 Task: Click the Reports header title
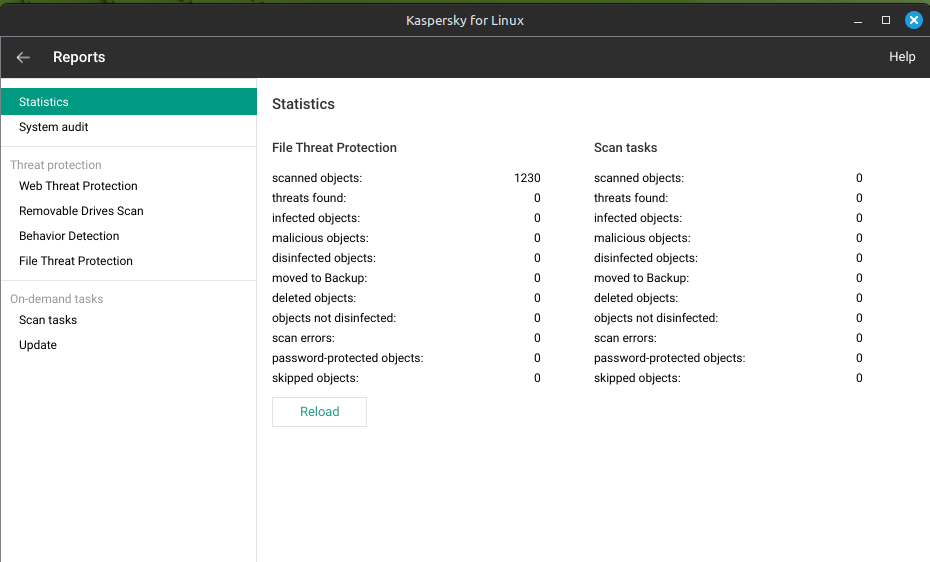tap(79, 57)
